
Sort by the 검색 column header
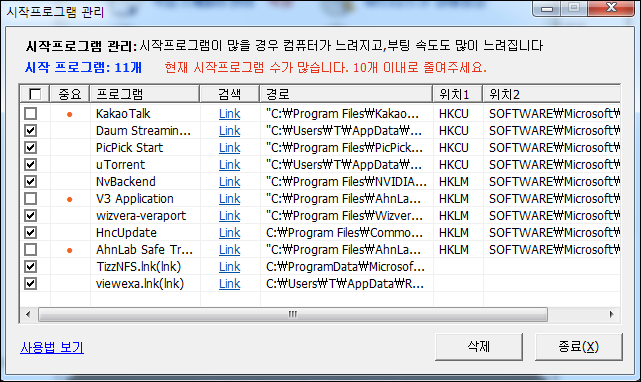coord(229,94)
